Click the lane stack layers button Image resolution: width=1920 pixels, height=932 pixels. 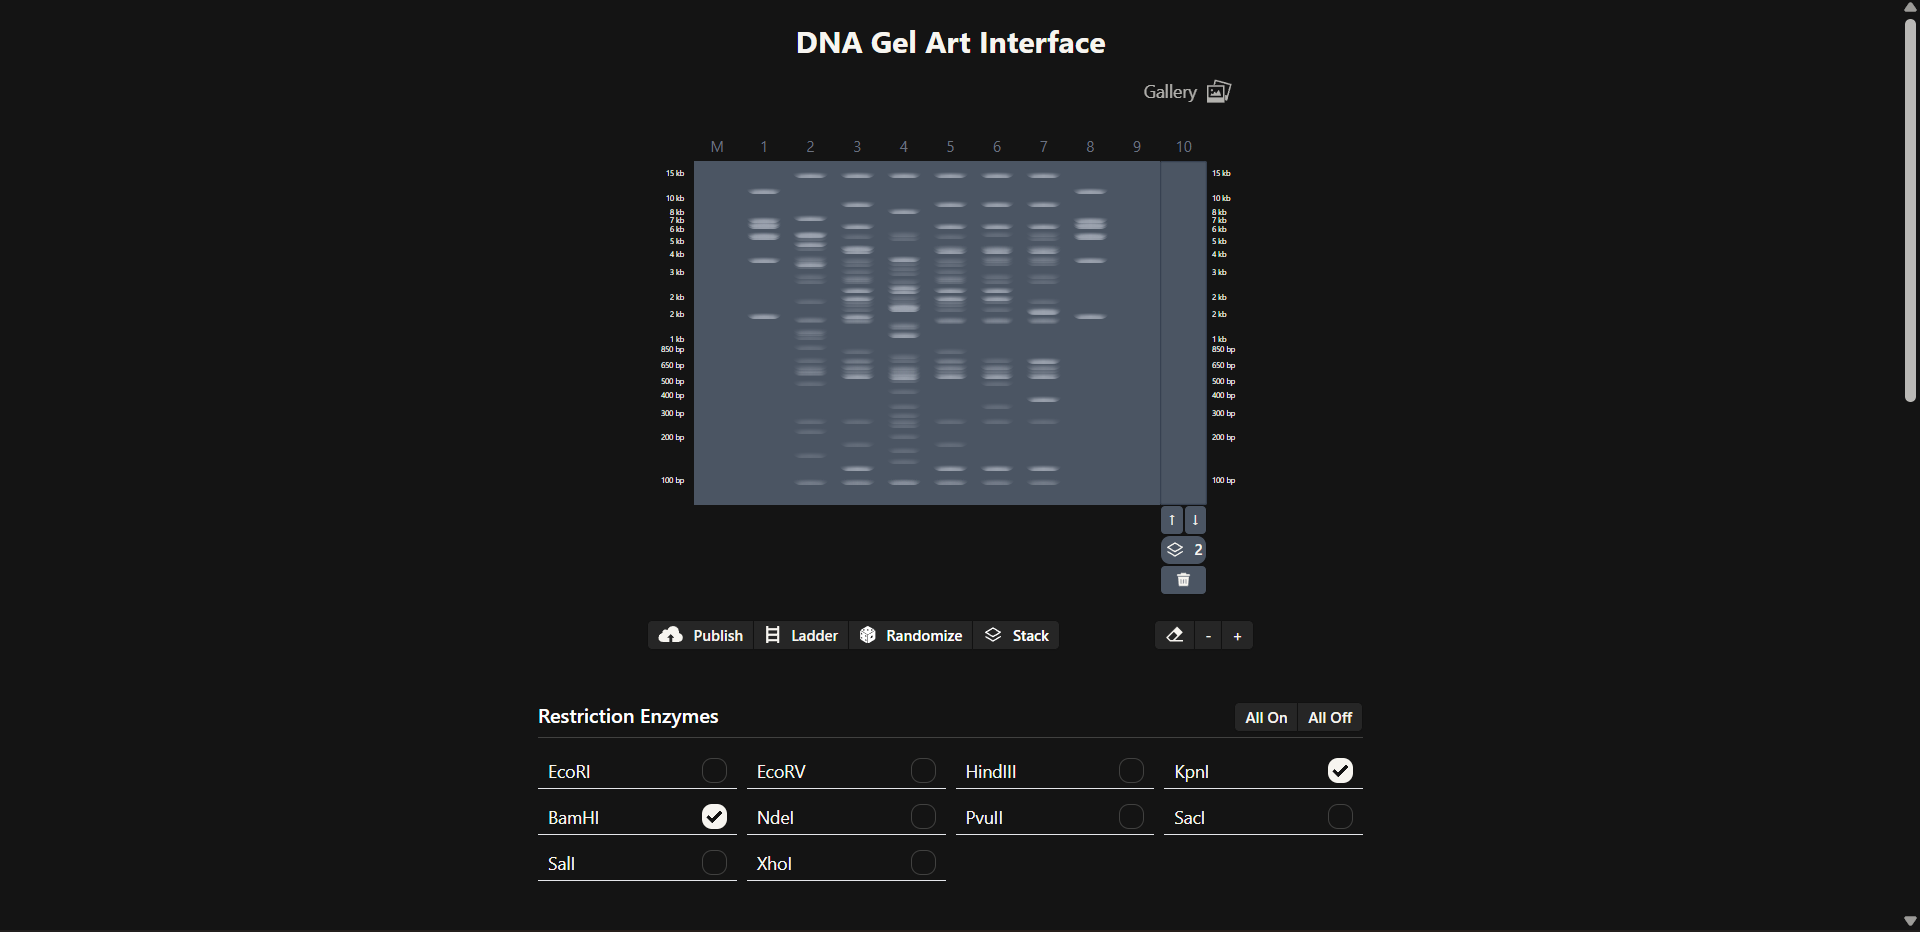pyautogui.click(x=1183, y=550)
